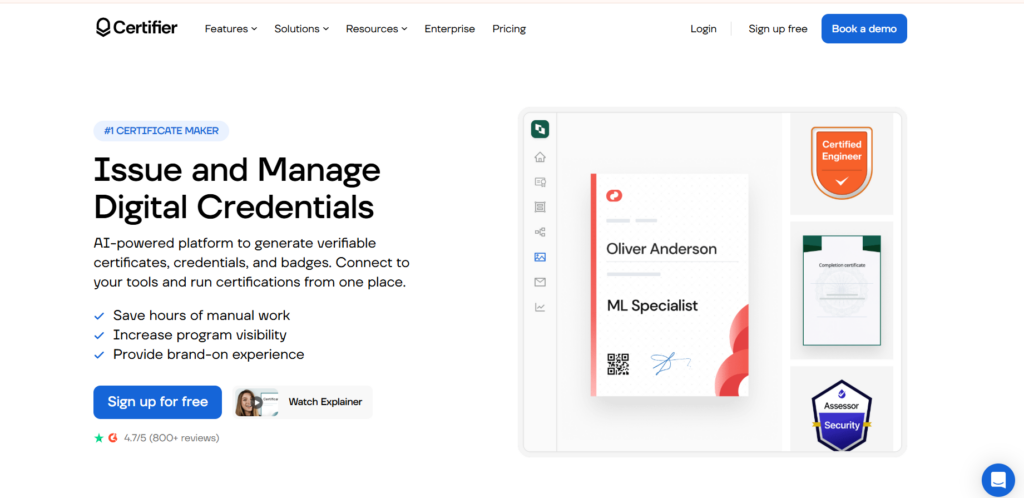This screenshot has width=1024, height=498.
Task: Click the Book a demo button
Action: pyautogui.click(x=864, y=29)
